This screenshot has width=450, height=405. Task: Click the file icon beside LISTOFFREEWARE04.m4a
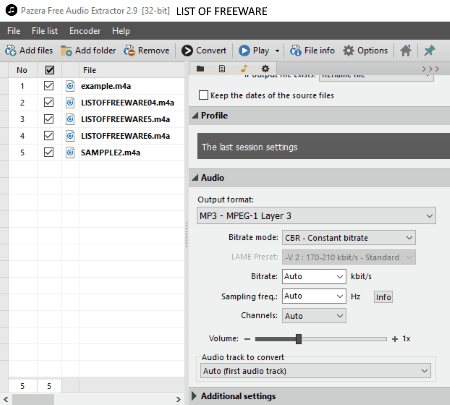pyautogui.click(x=70, y=103)
